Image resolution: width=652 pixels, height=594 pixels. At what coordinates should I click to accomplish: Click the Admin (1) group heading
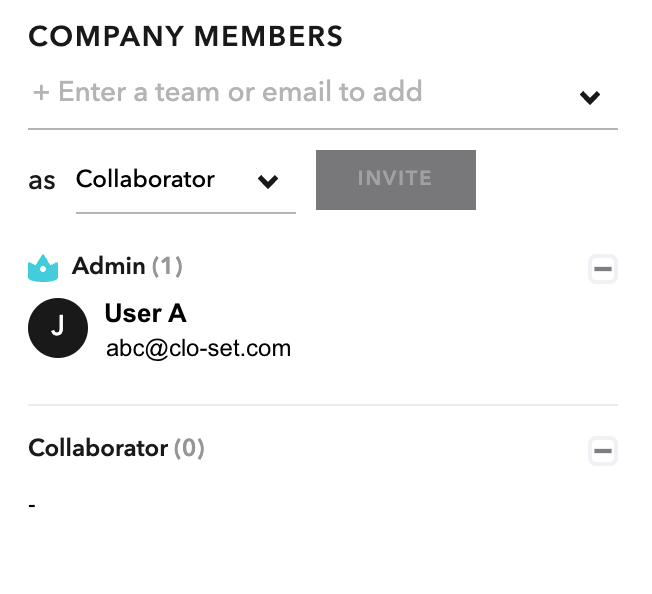127,266
